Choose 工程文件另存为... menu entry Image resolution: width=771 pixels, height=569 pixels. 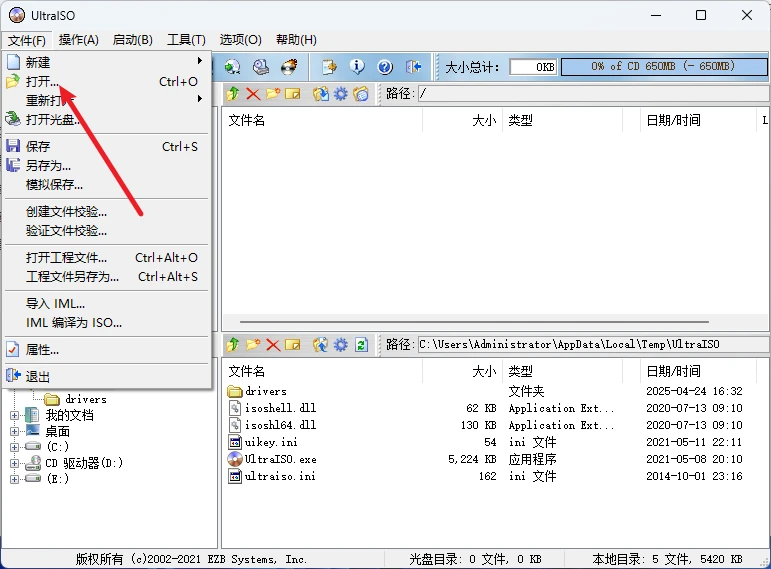click(x=107, y=277)
